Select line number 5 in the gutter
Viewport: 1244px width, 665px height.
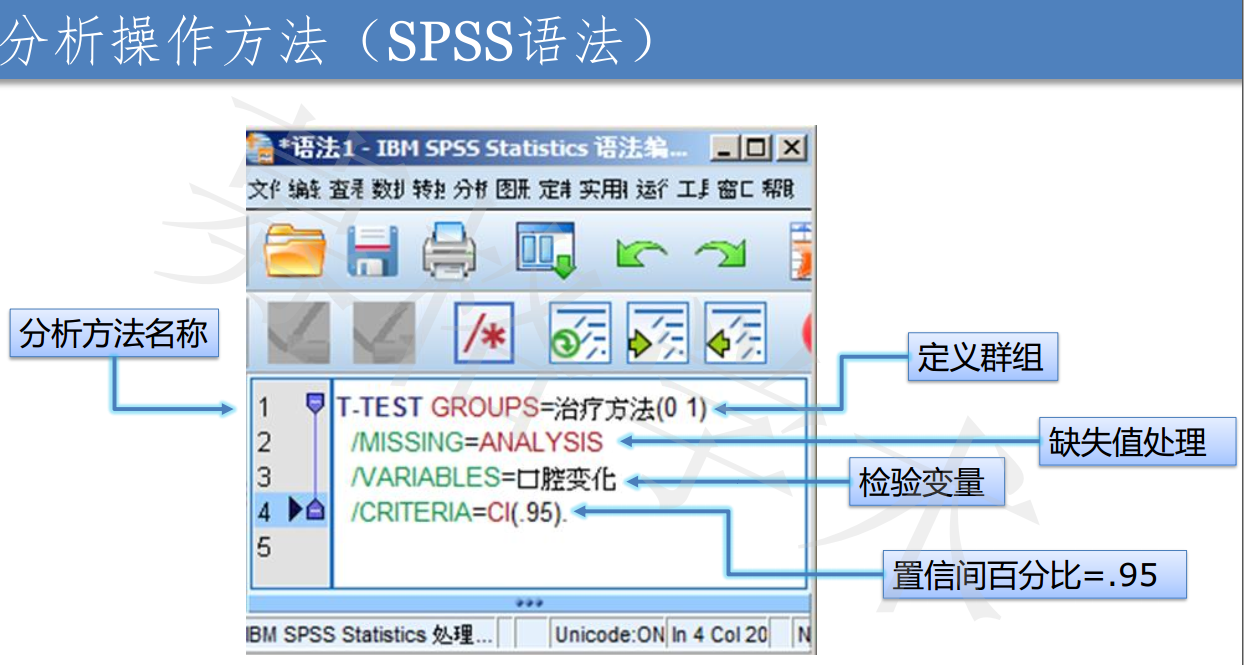coord(264,547)
